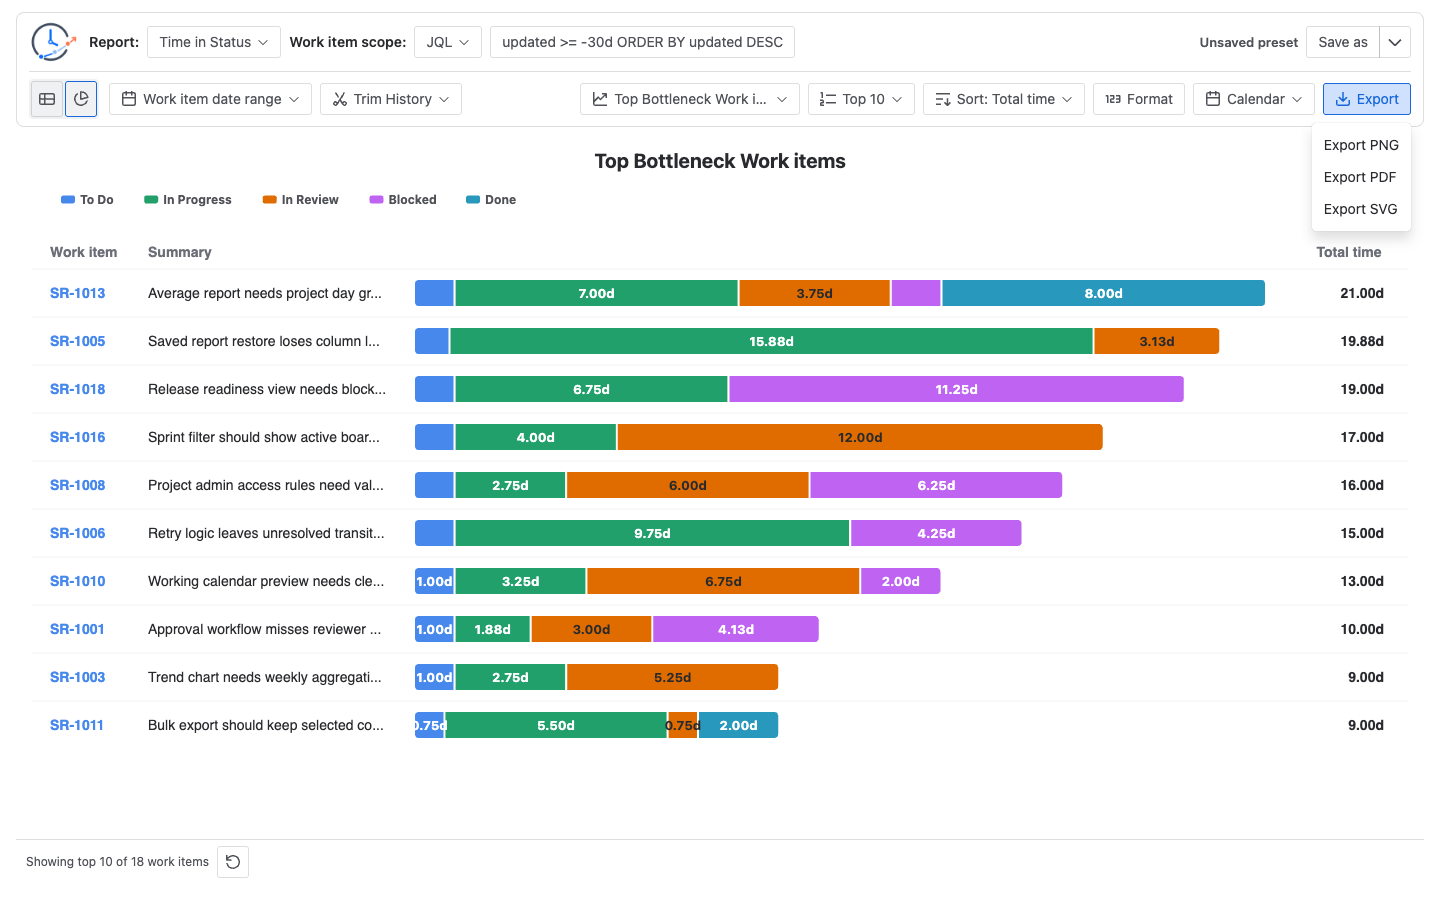Open work item SR-1008
Screen dimensions: 1440x900
[x=78, y=485]
